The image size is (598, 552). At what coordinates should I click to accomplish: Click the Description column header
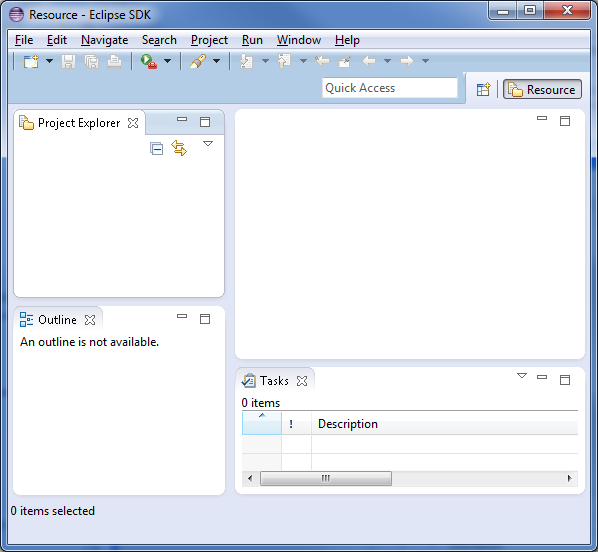point(444,423)
